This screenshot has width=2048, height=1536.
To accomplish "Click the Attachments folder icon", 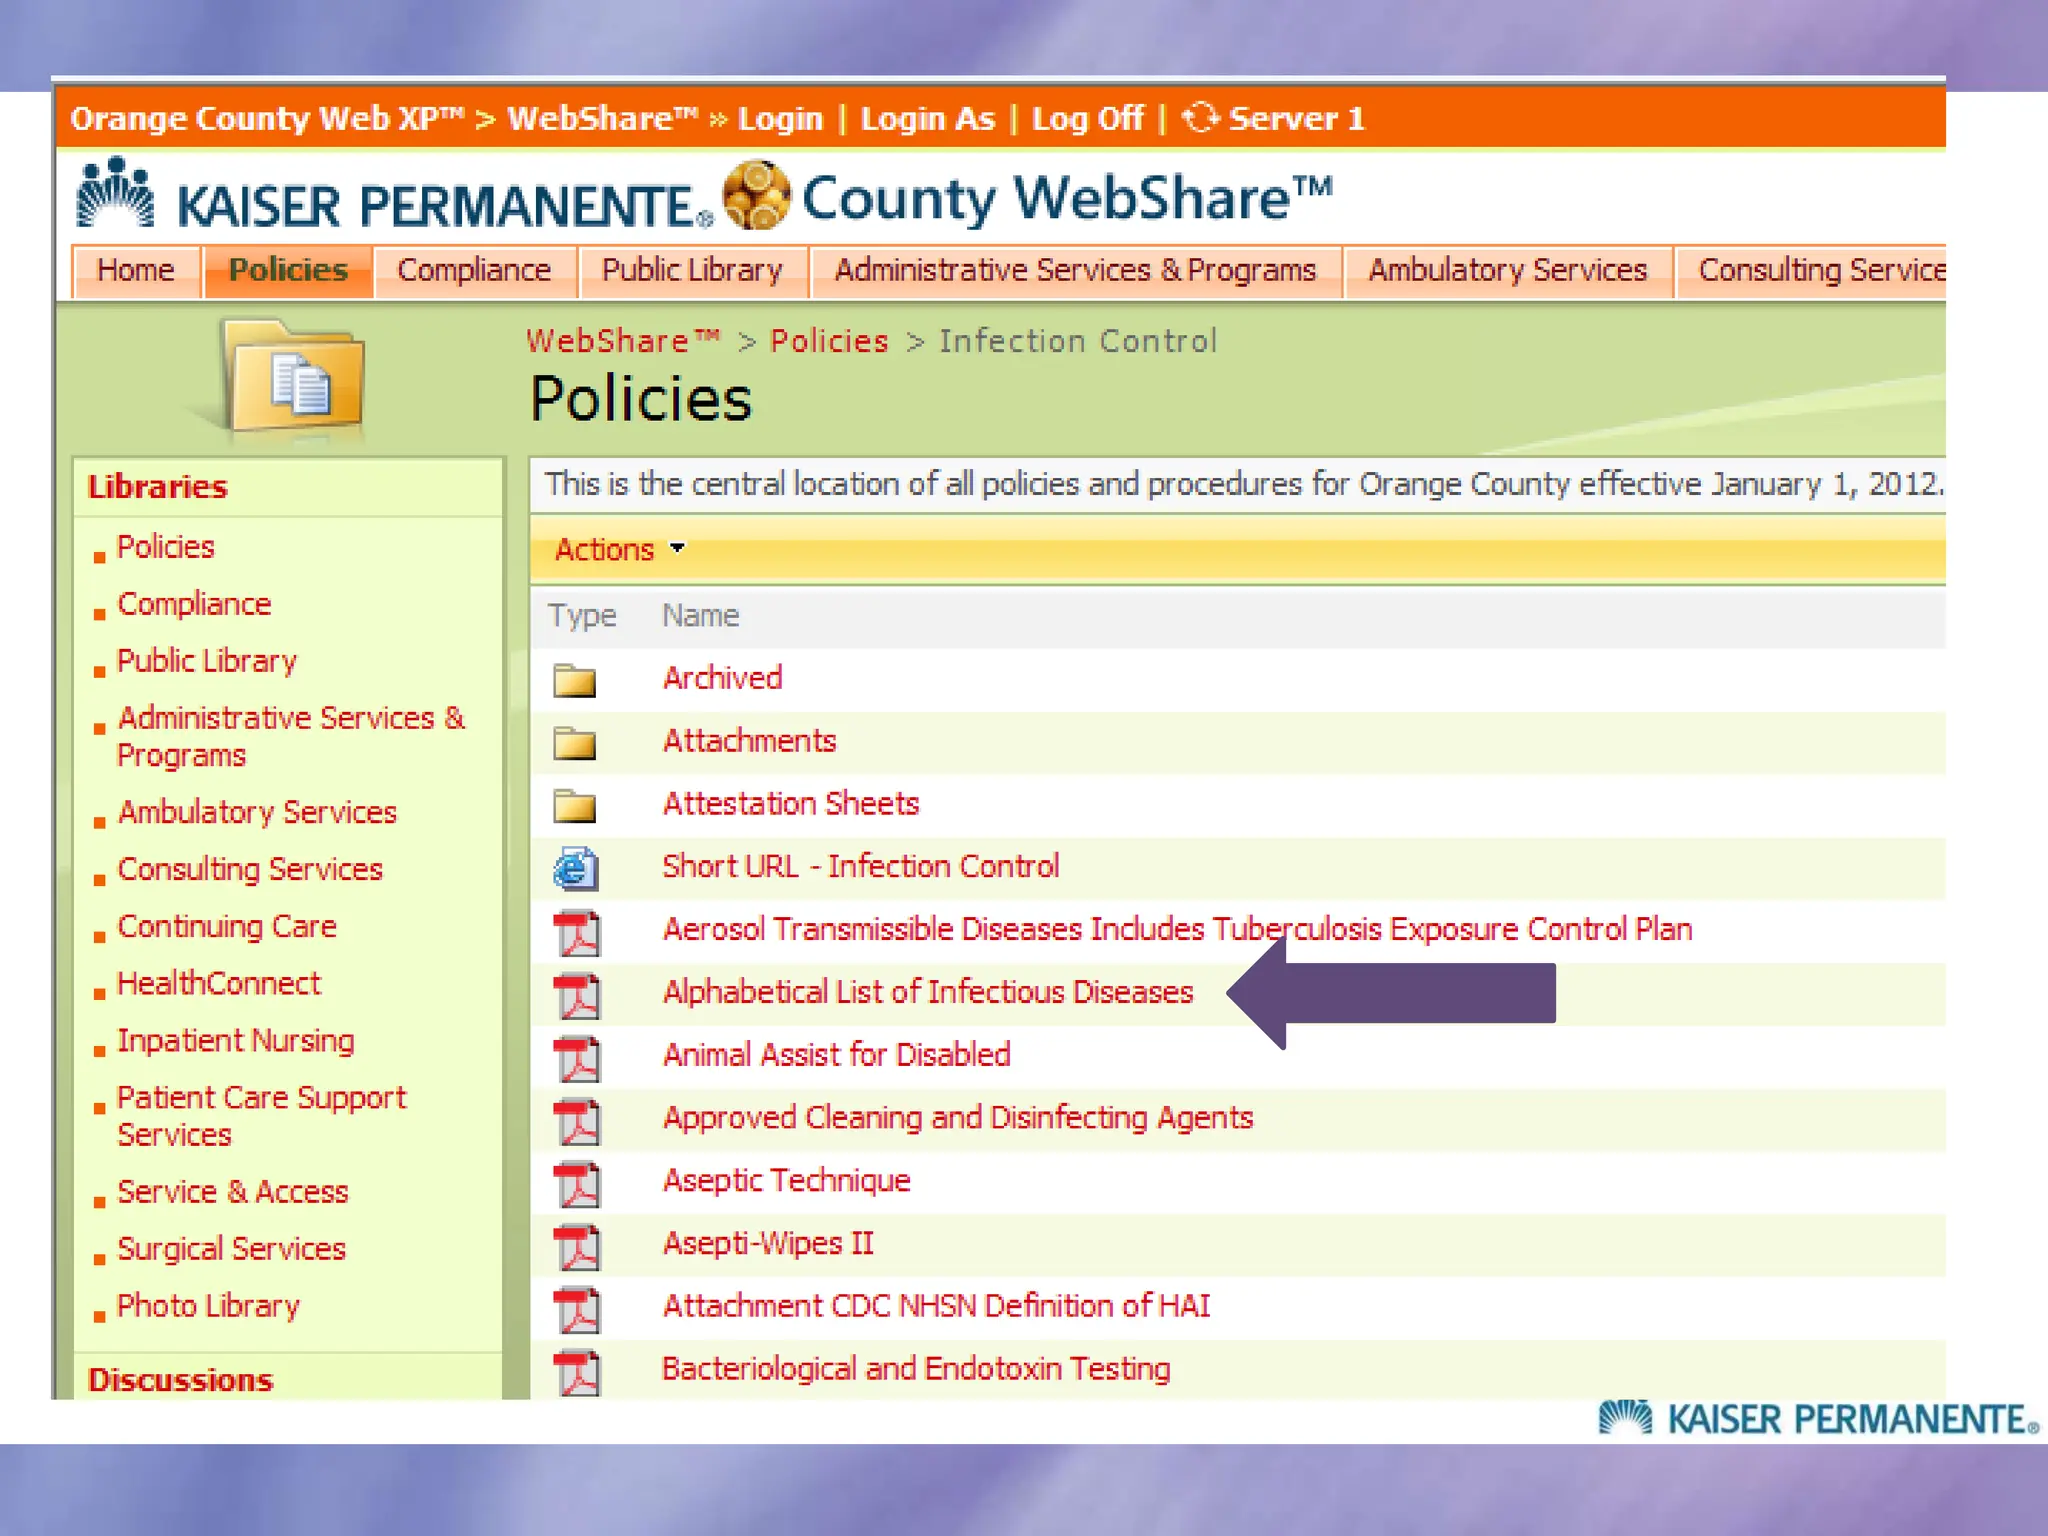I will (574, 743).
